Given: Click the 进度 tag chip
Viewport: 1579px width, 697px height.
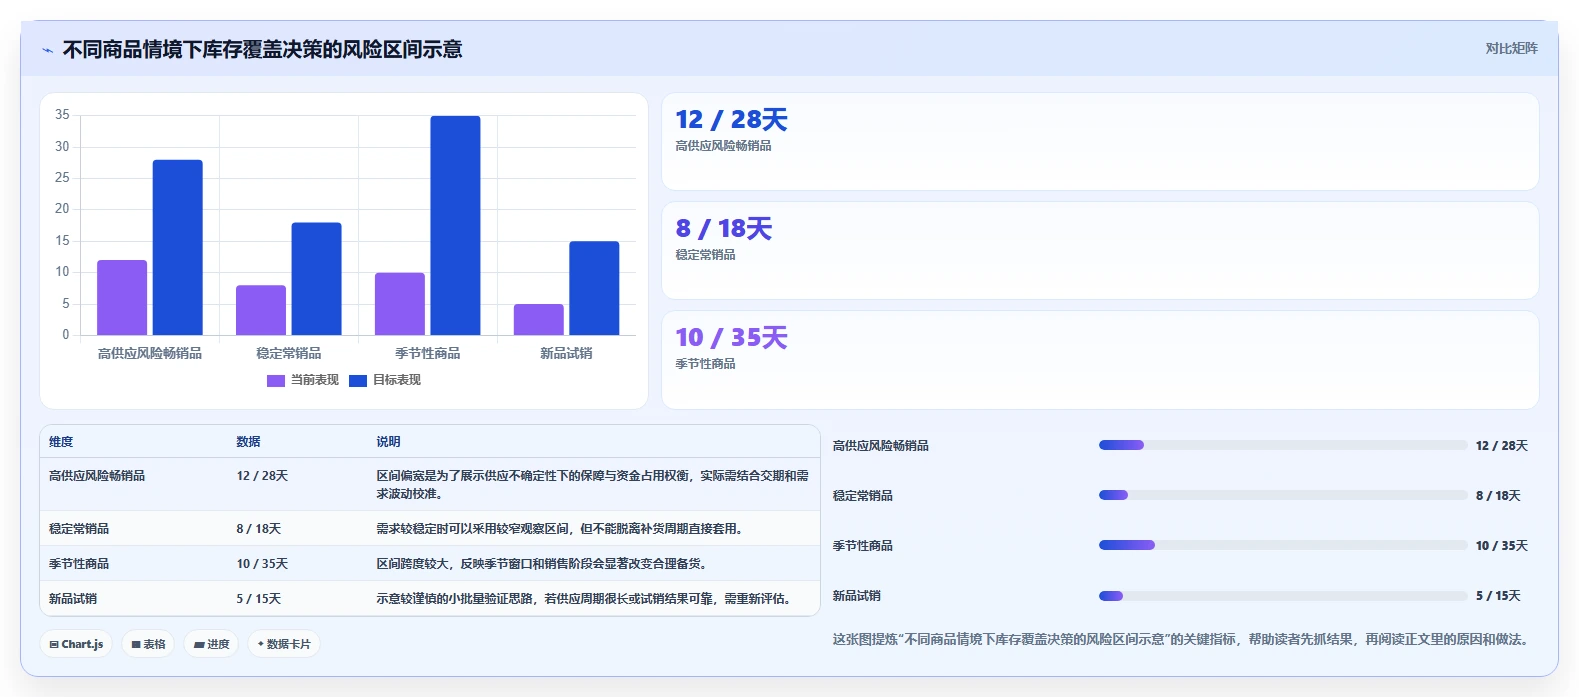Looking at the screenshot, I should coord(212,644).
